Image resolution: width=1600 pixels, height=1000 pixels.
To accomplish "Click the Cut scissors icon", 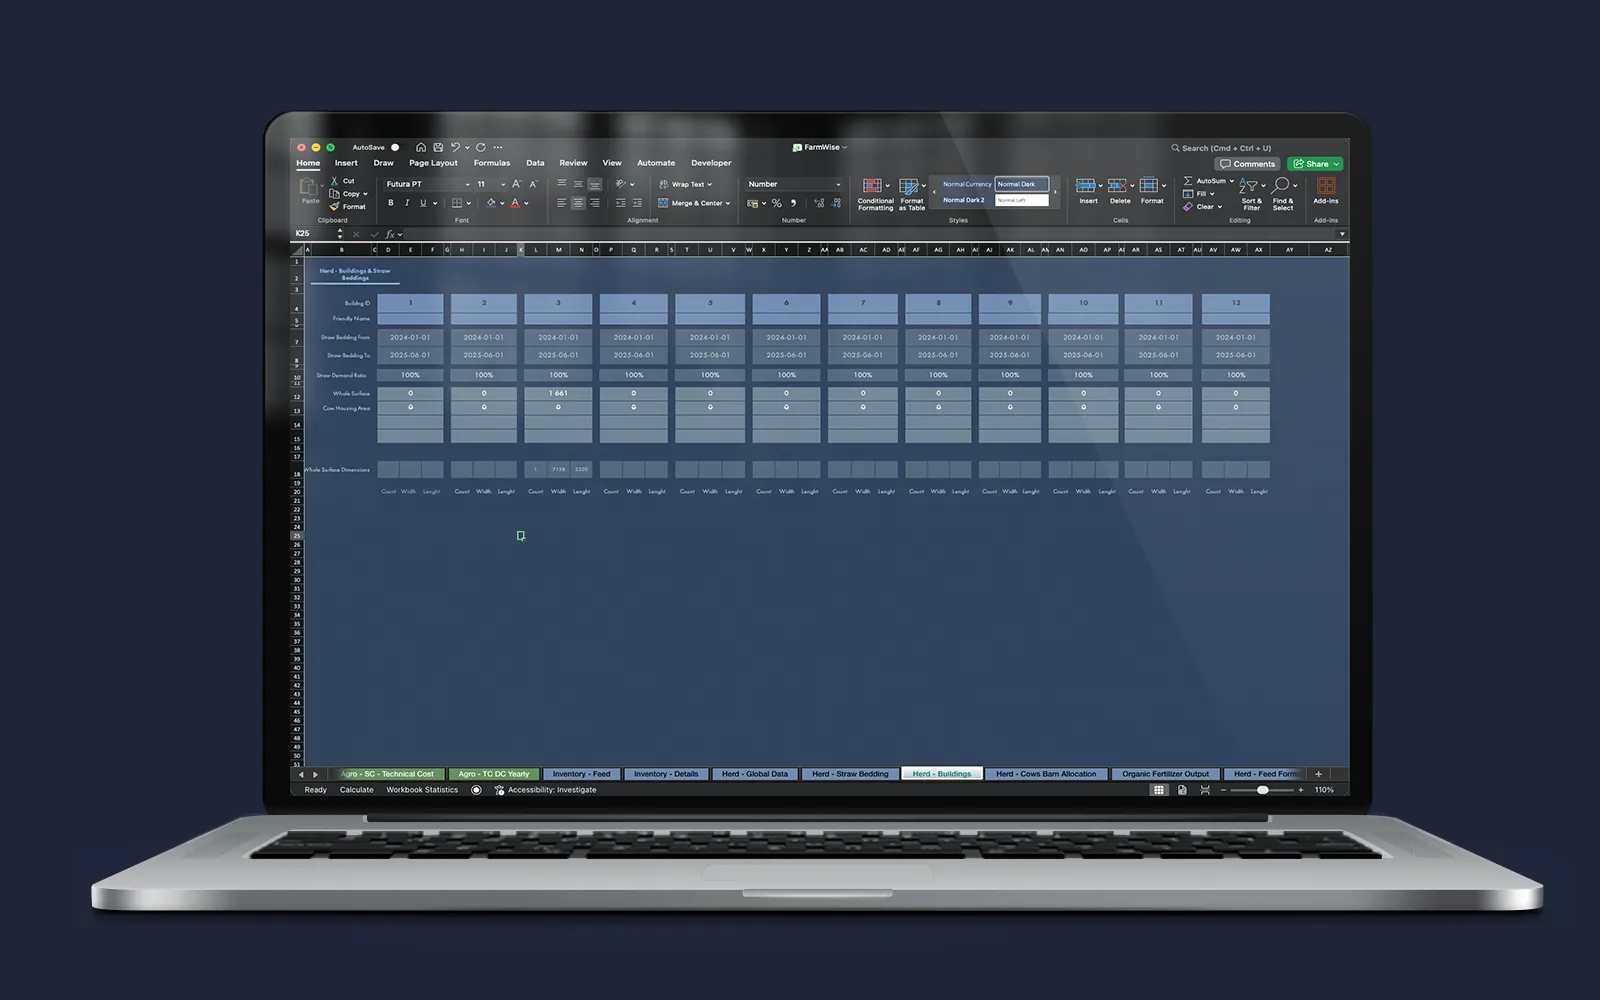I will click(335, 181).
